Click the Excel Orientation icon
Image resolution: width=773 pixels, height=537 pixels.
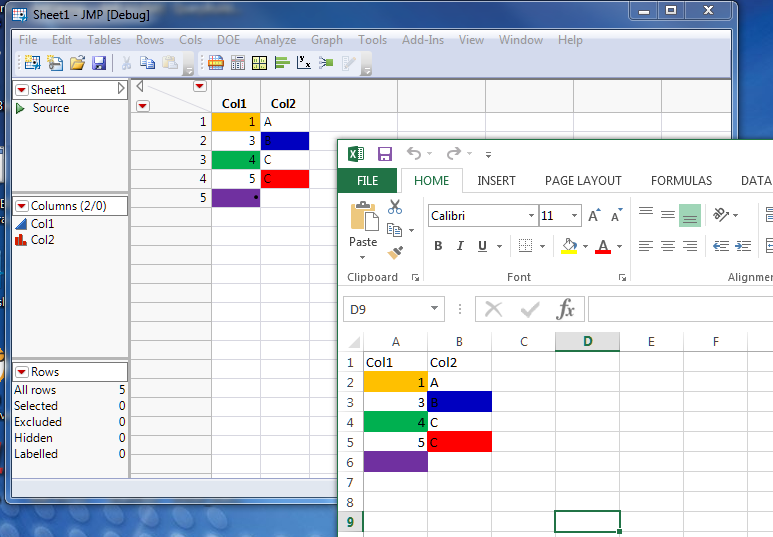coord(721,215)
